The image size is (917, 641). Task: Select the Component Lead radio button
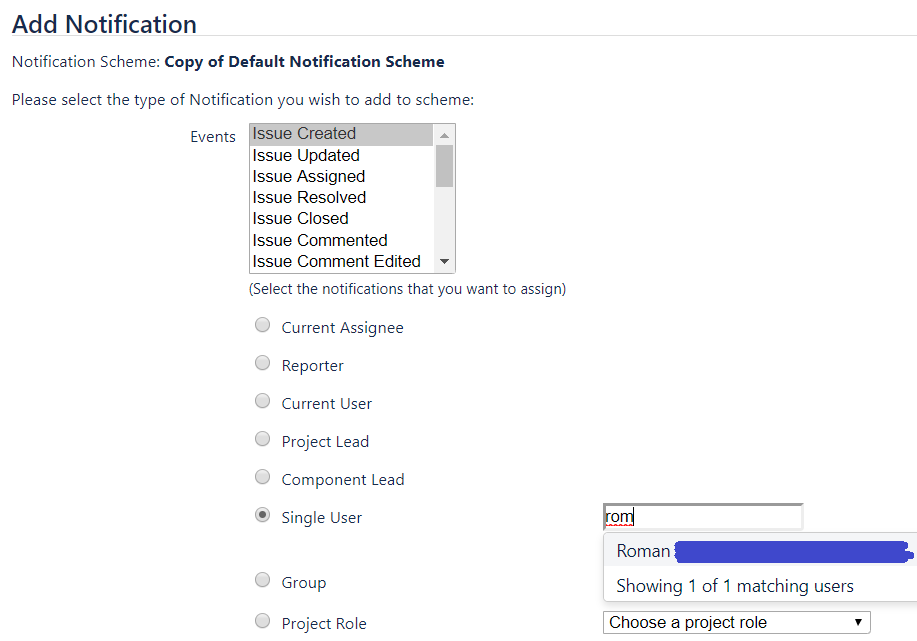tap(263, 477)
